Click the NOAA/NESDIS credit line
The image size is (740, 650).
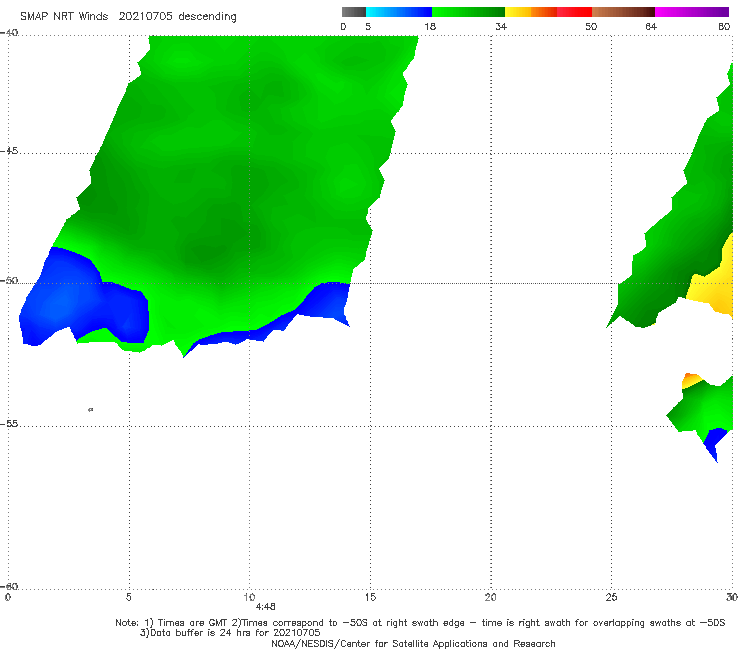413,643
